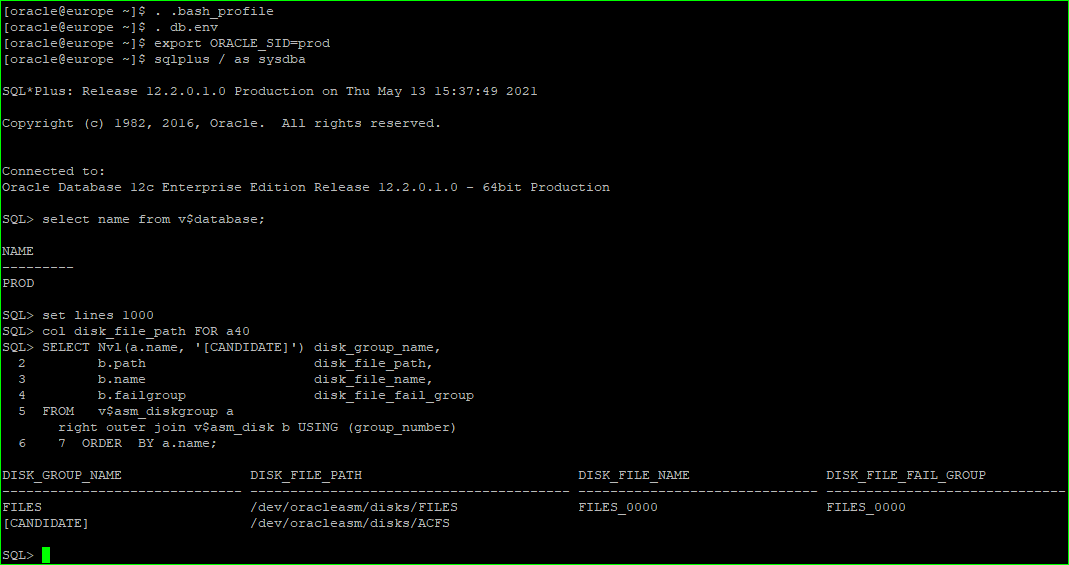Click FILES_0000 under DISK_FILE_NAME

tap(618, 507)
